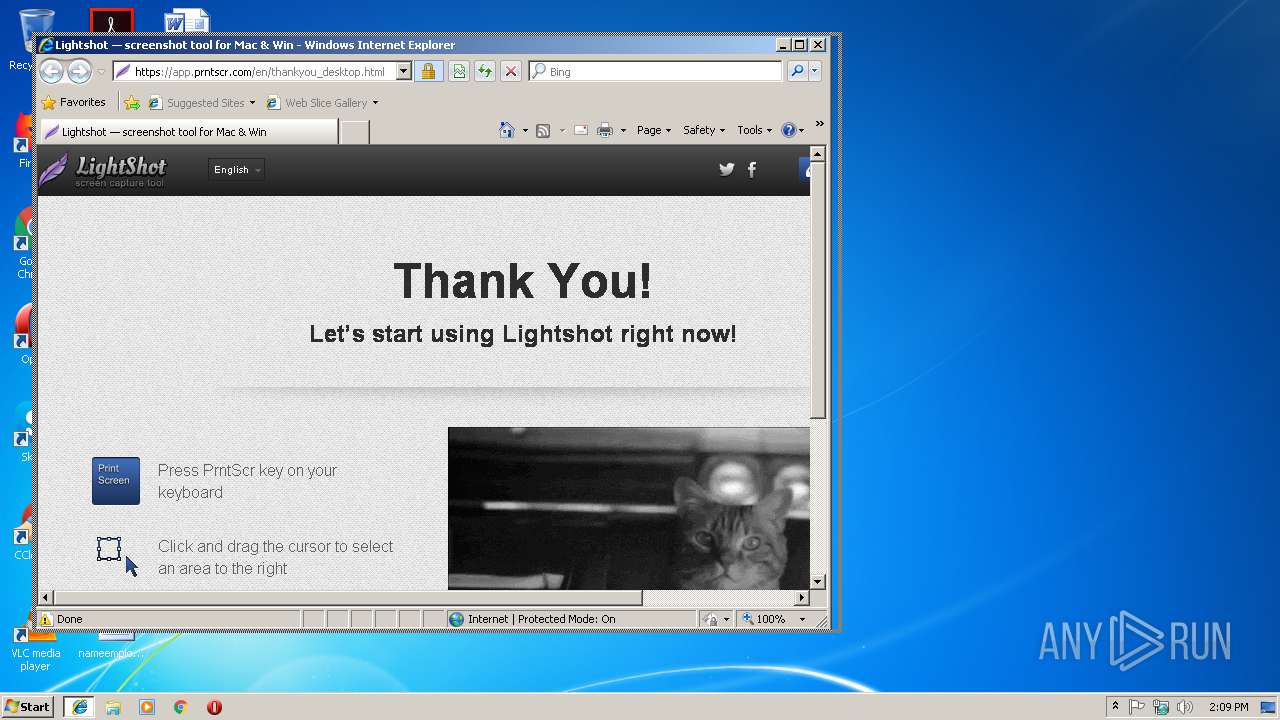Click the Add to Favorites Bar icon
Image resolution: width=1280 pixels, height=720 pixels.
pyautogui.click(x=132, y=102)
